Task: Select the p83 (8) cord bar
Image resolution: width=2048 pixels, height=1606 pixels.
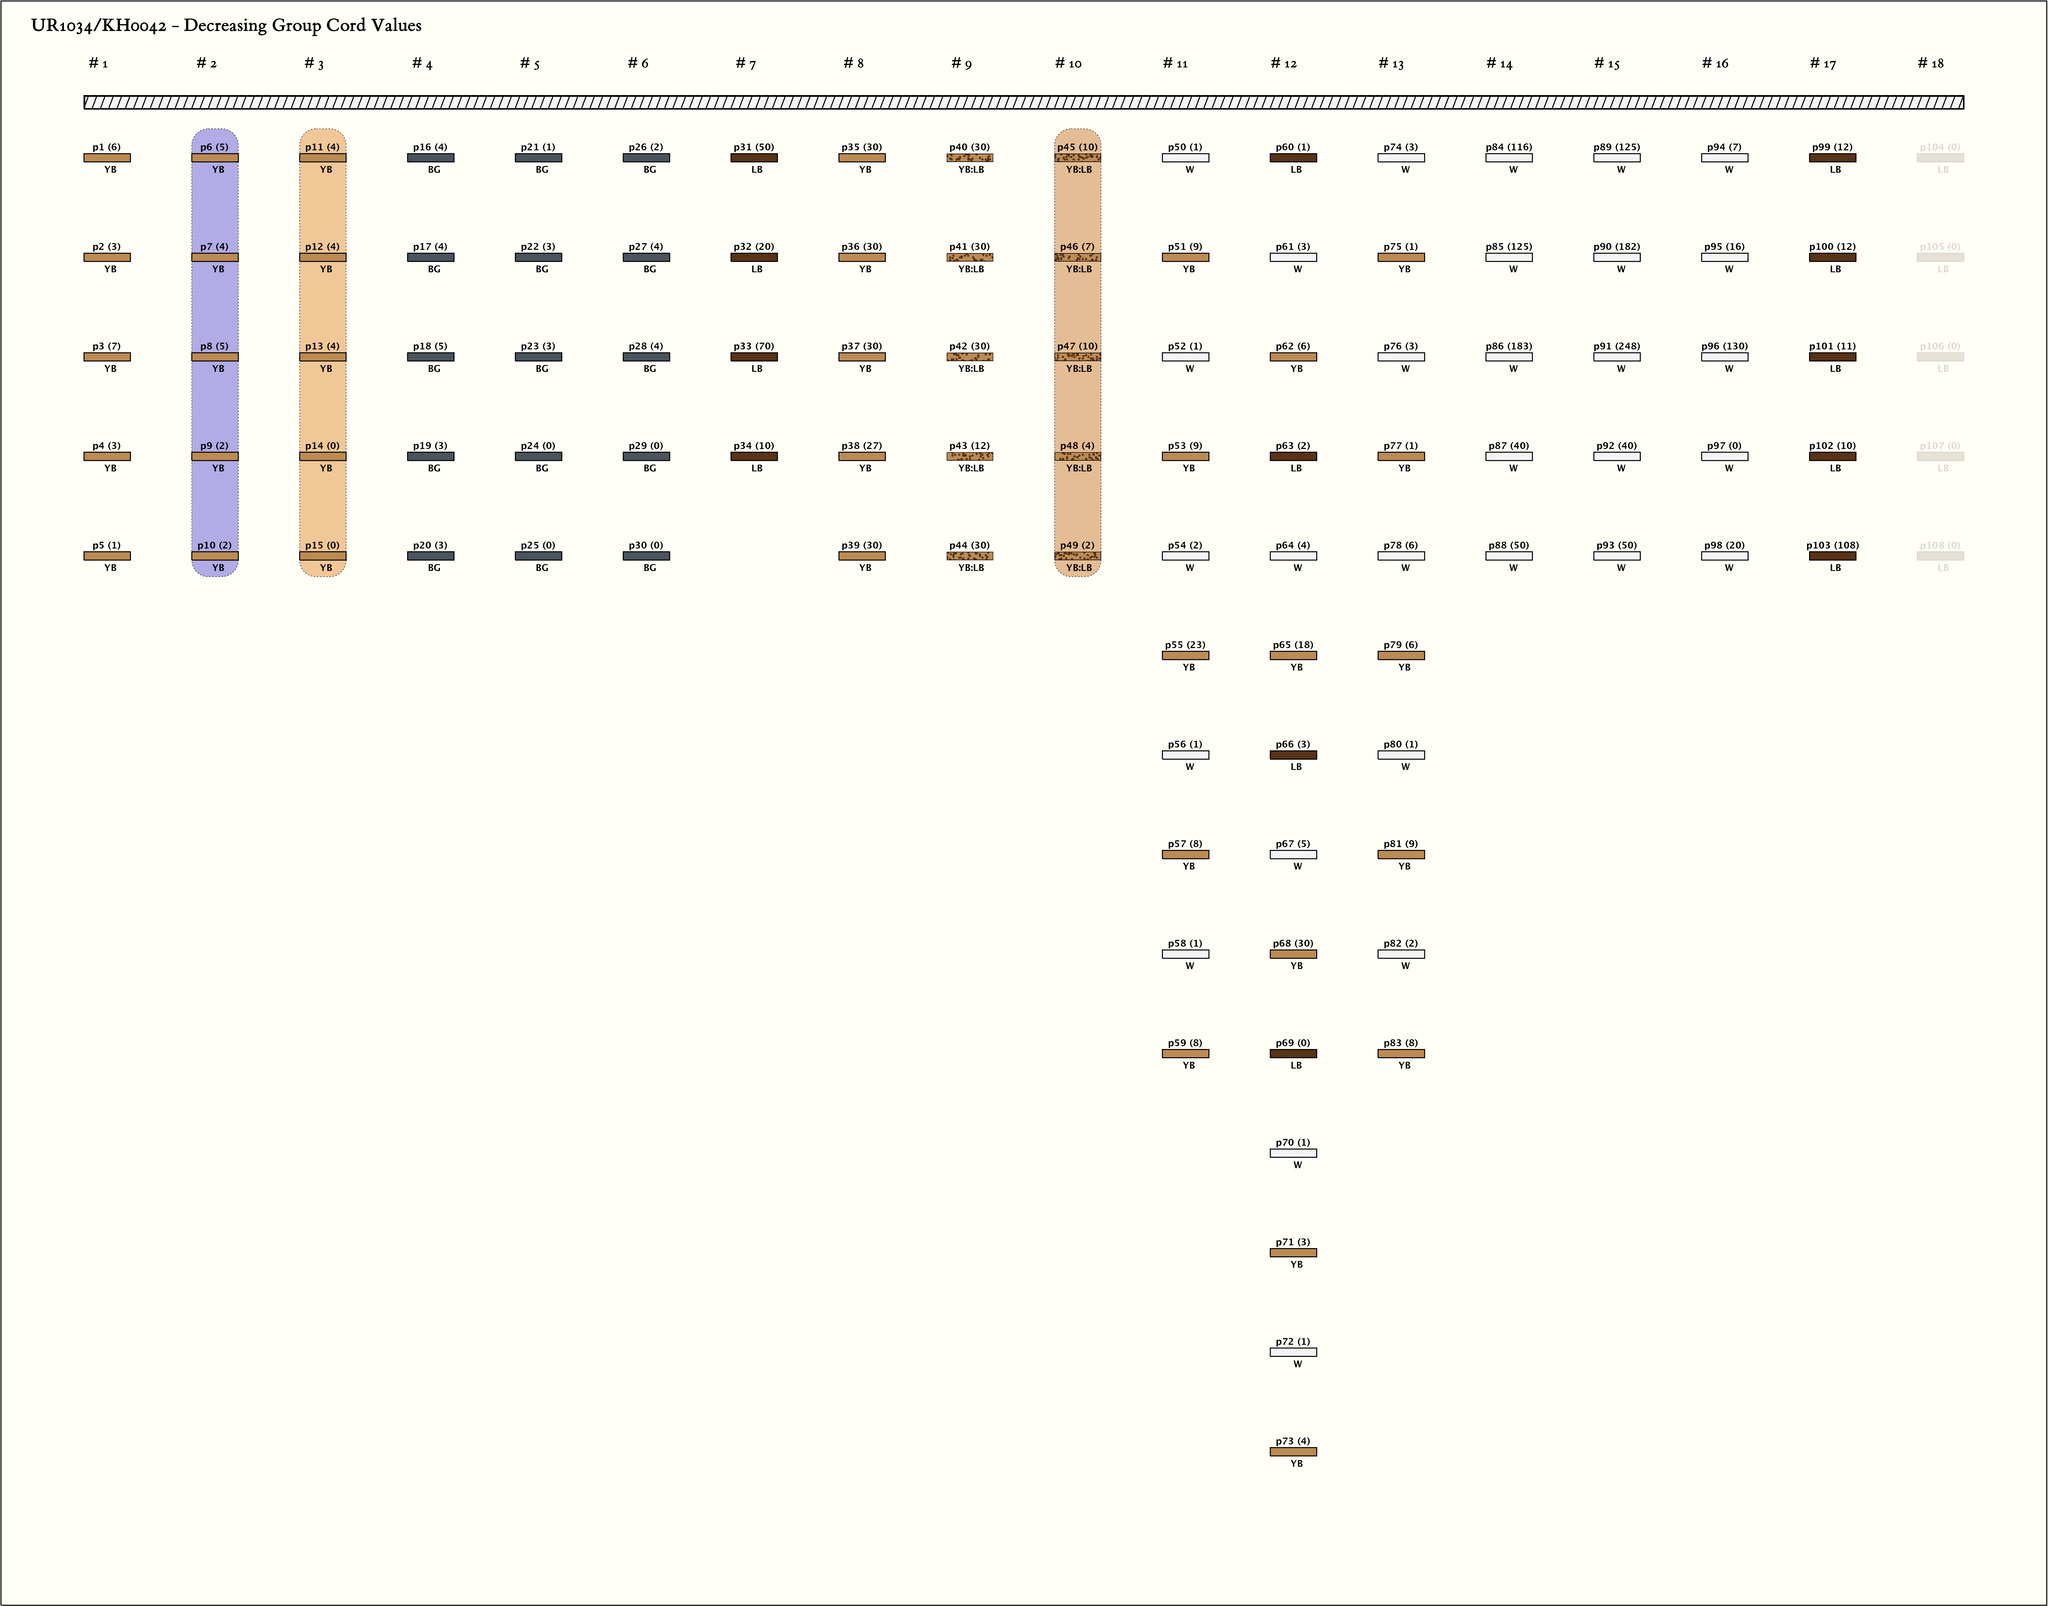Action: [x=1400, y=1053]
